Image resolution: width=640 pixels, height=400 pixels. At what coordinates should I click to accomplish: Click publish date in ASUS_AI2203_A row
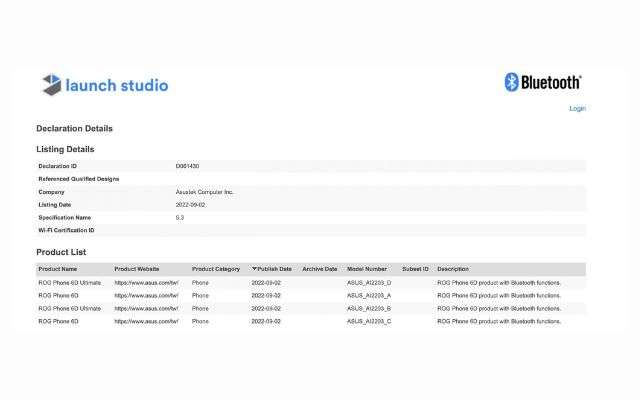click(x=266, y=296)
